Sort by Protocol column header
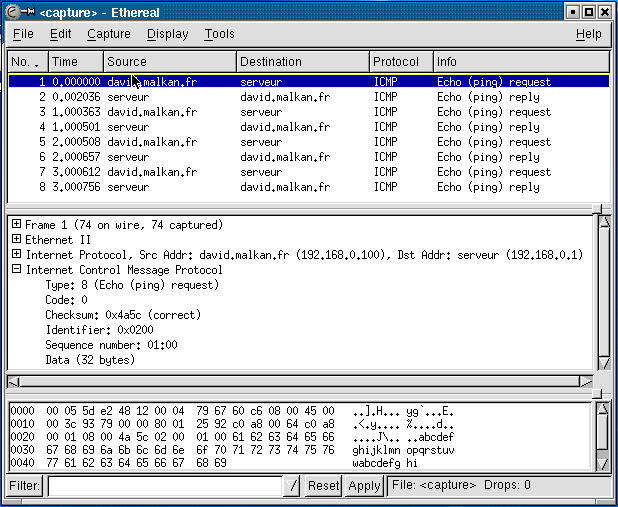618x507 pixels. tap(401, 62)
